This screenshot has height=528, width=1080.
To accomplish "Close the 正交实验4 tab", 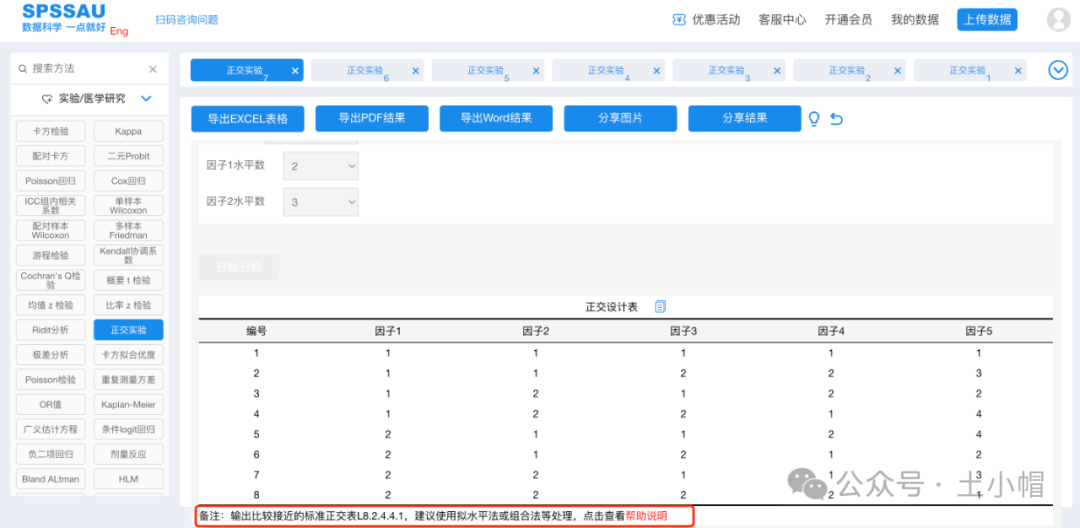I will point(656,71).
